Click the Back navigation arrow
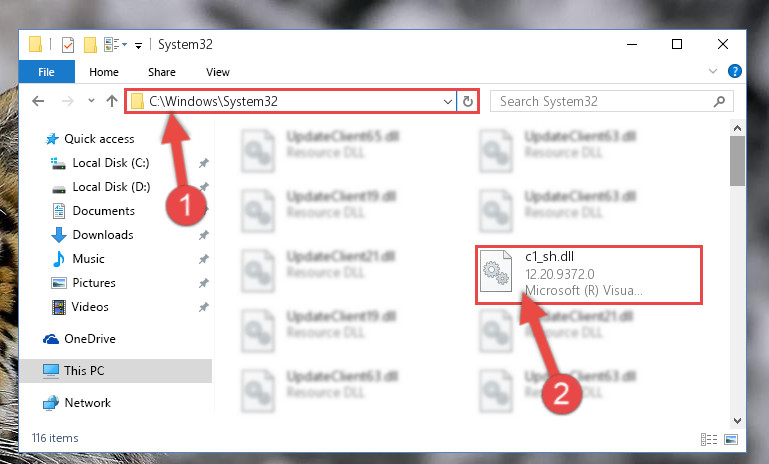 (x=38, y=102)
